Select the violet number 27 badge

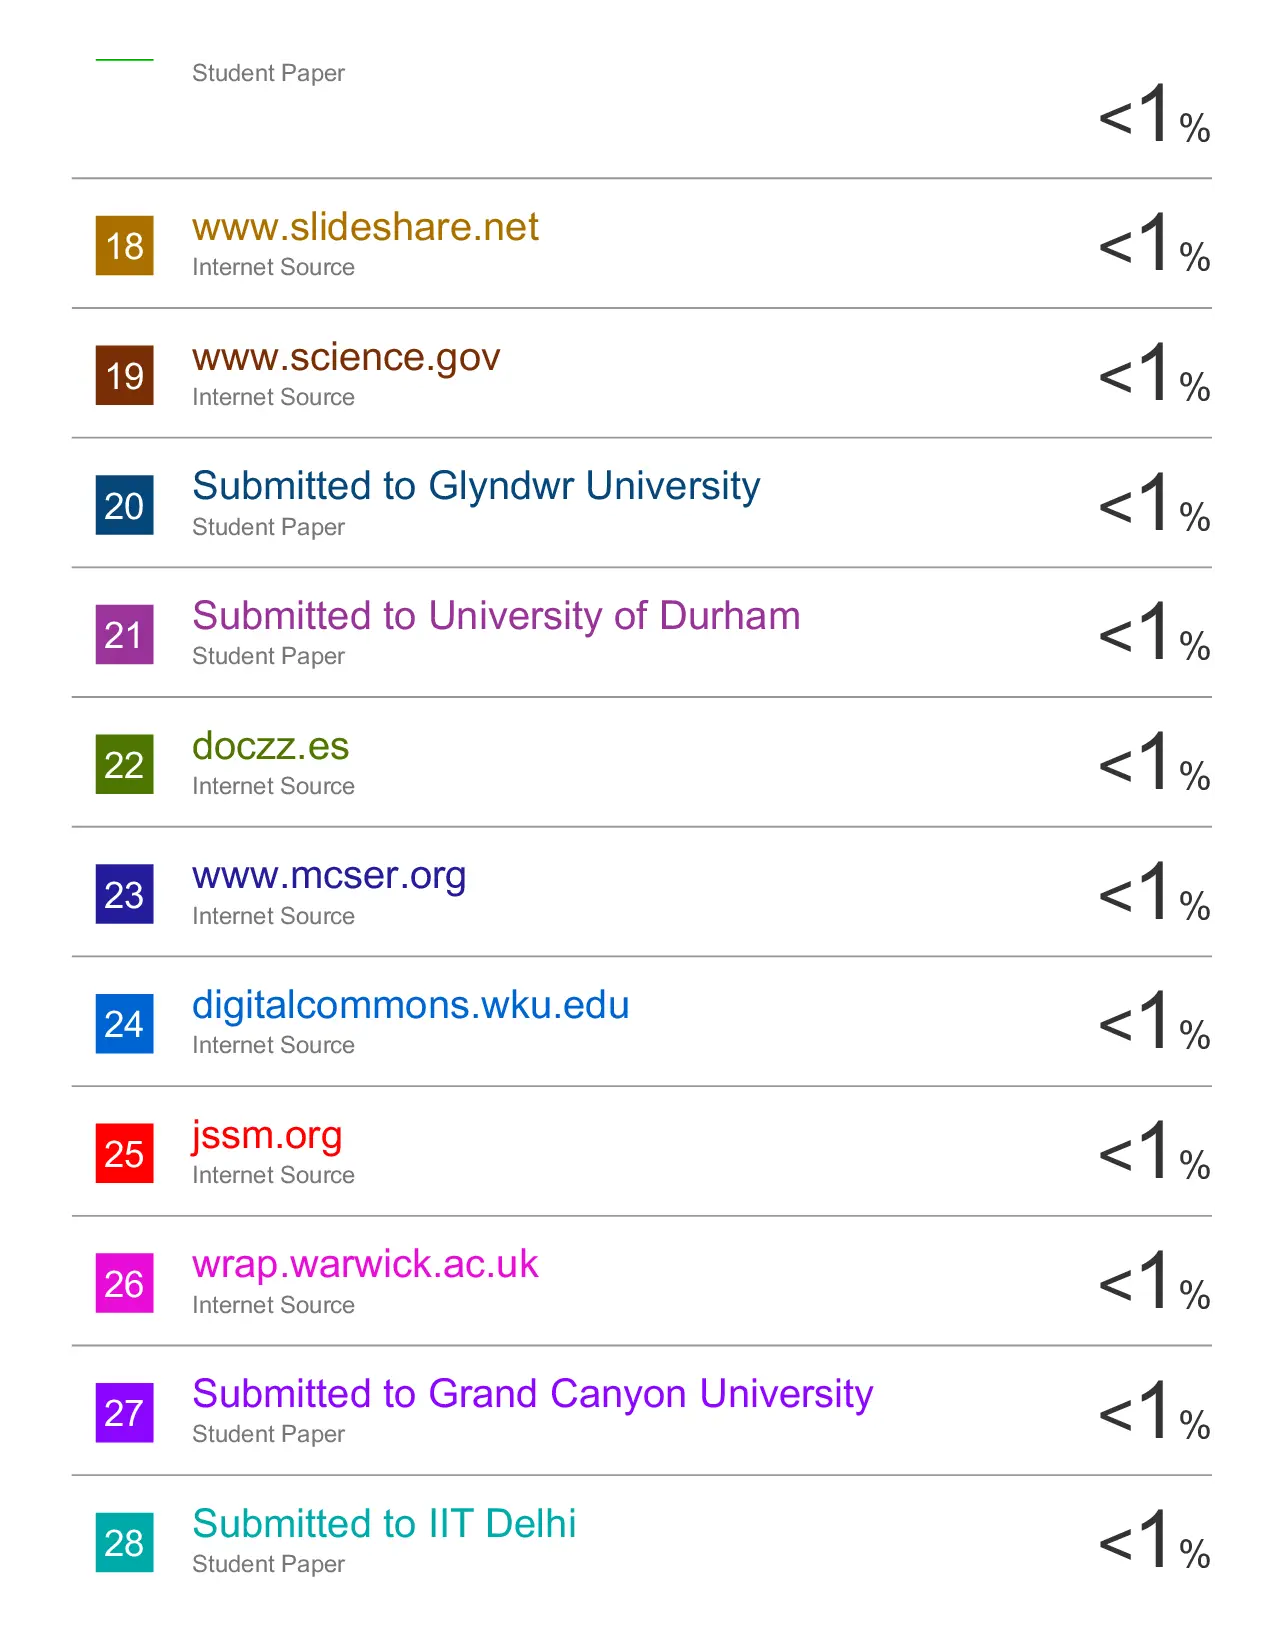pos(124,1412)
